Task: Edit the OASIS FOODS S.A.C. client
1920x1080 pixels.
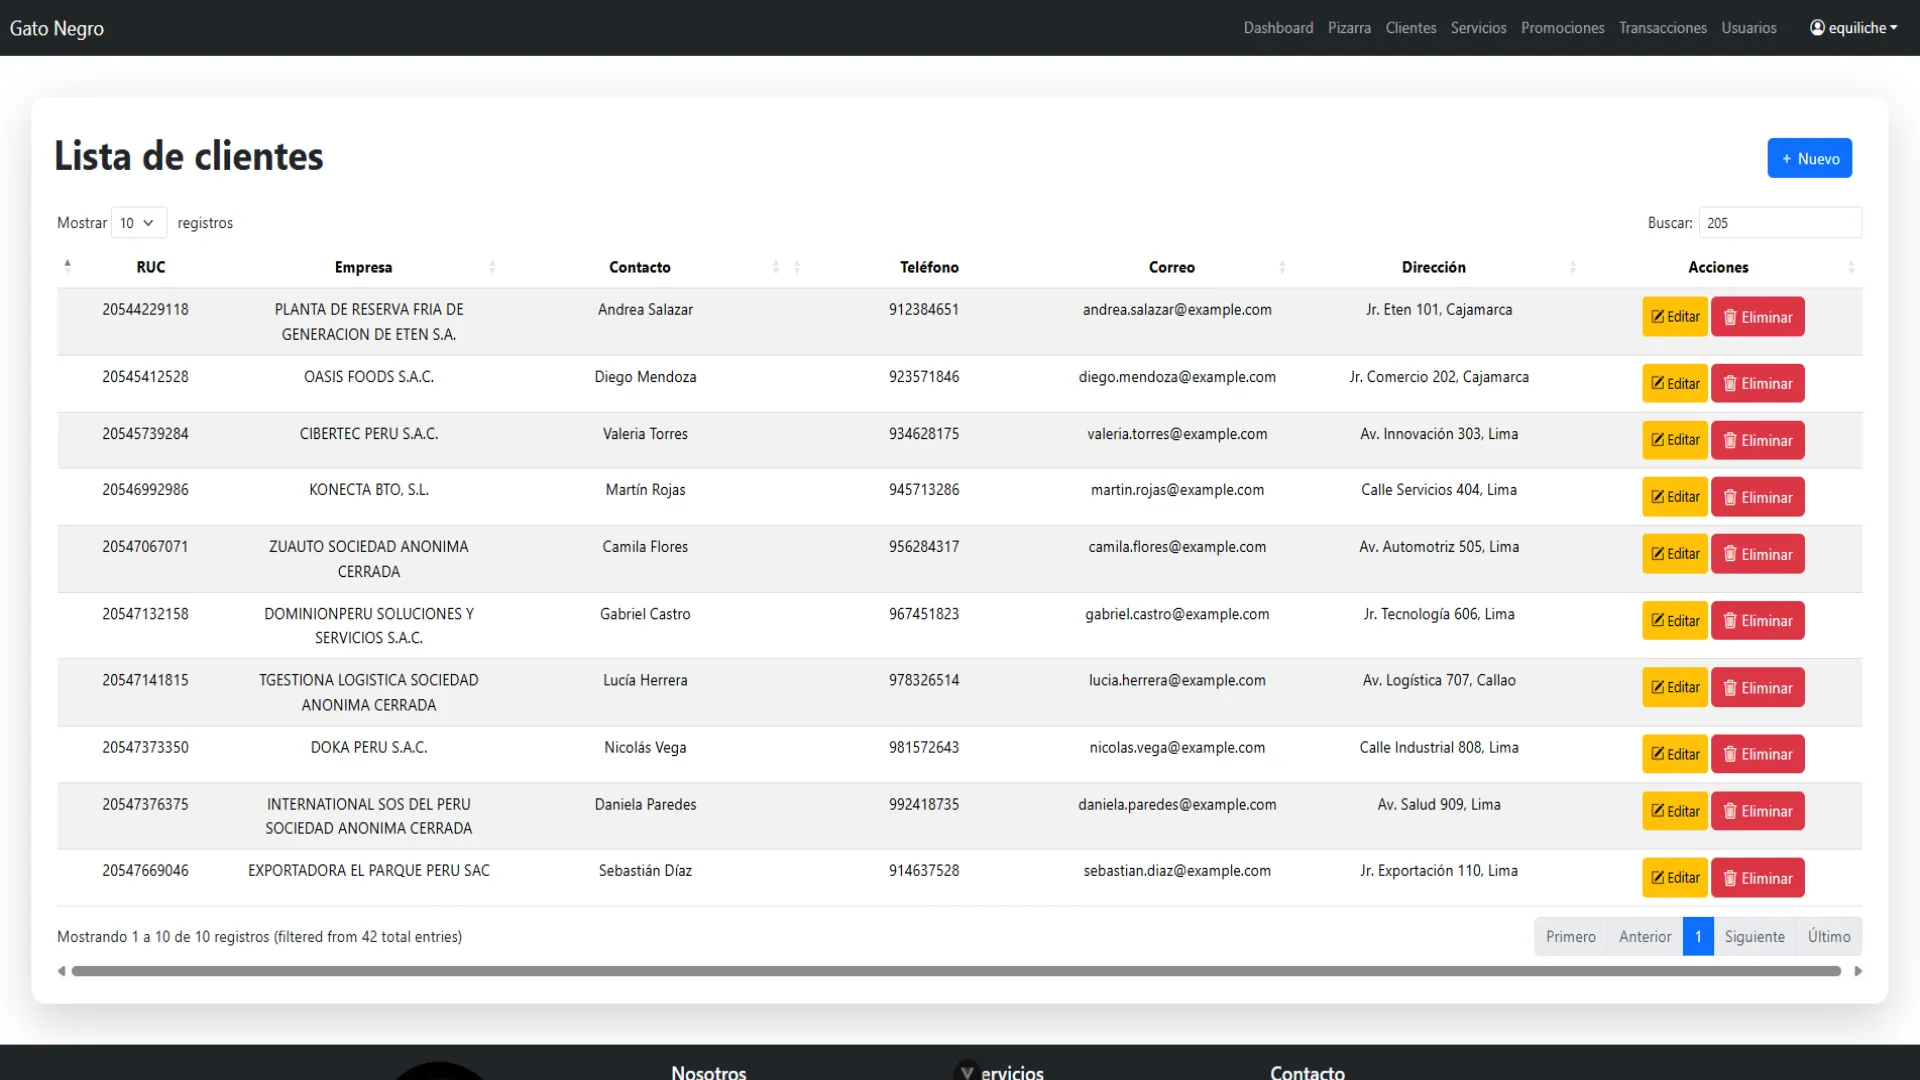Action: coord(1674,384)
